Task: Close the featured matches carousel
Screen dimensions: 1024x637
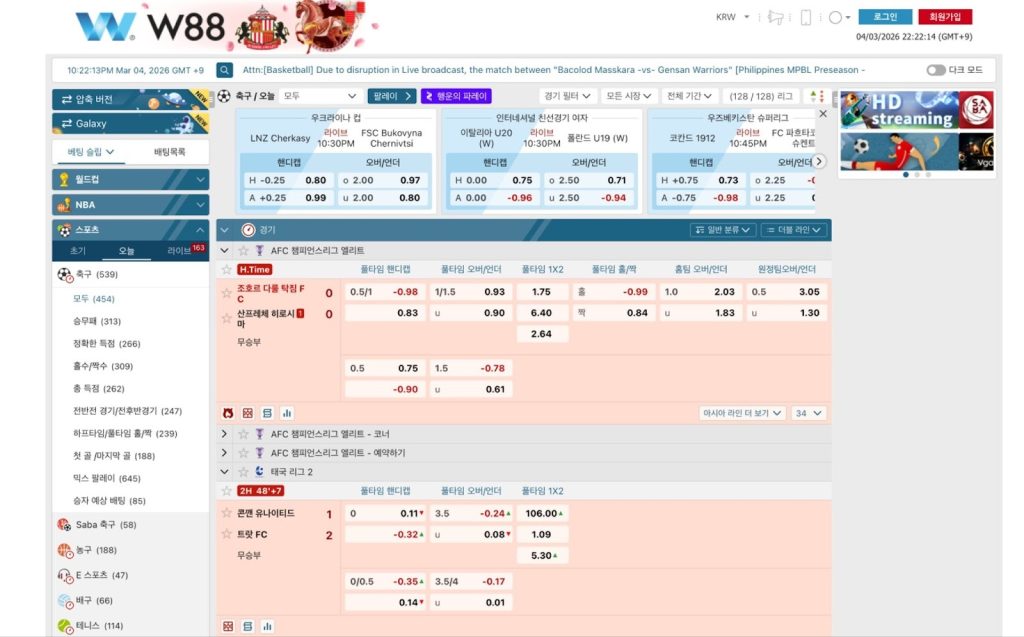Action: pos(823,114)
